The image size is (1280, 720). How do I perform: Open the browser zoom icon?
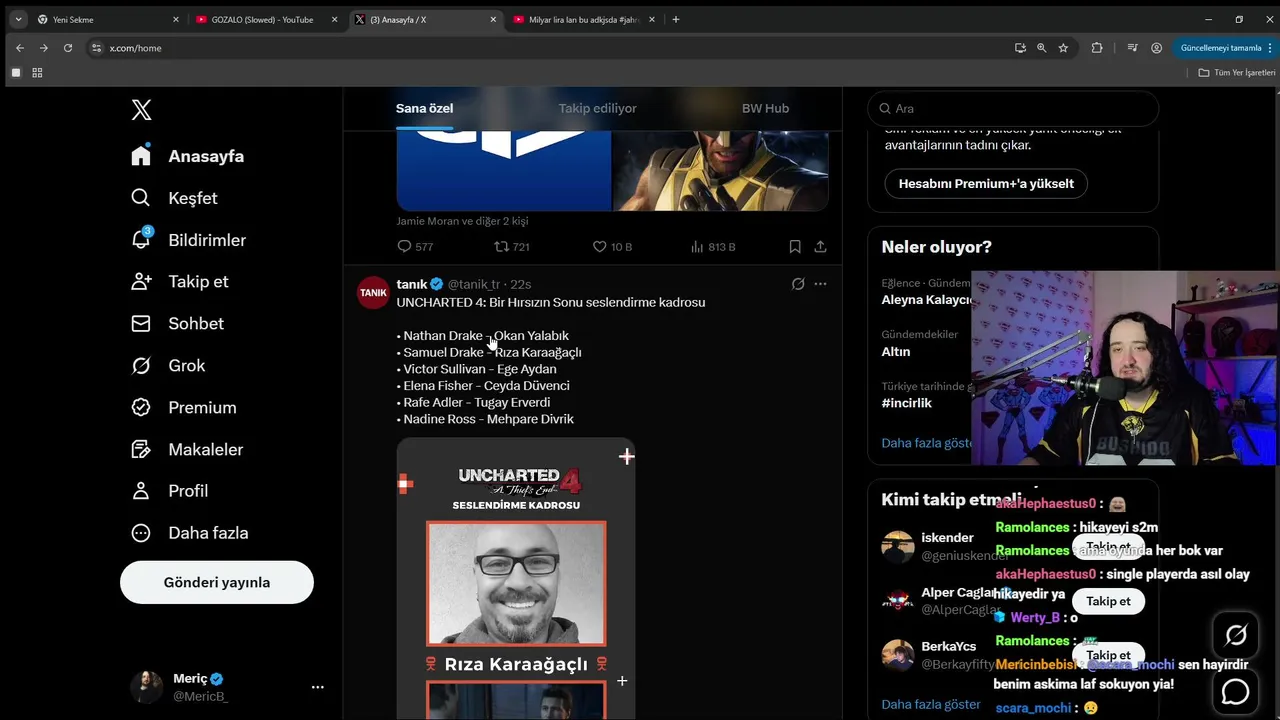click(1041, 48)
